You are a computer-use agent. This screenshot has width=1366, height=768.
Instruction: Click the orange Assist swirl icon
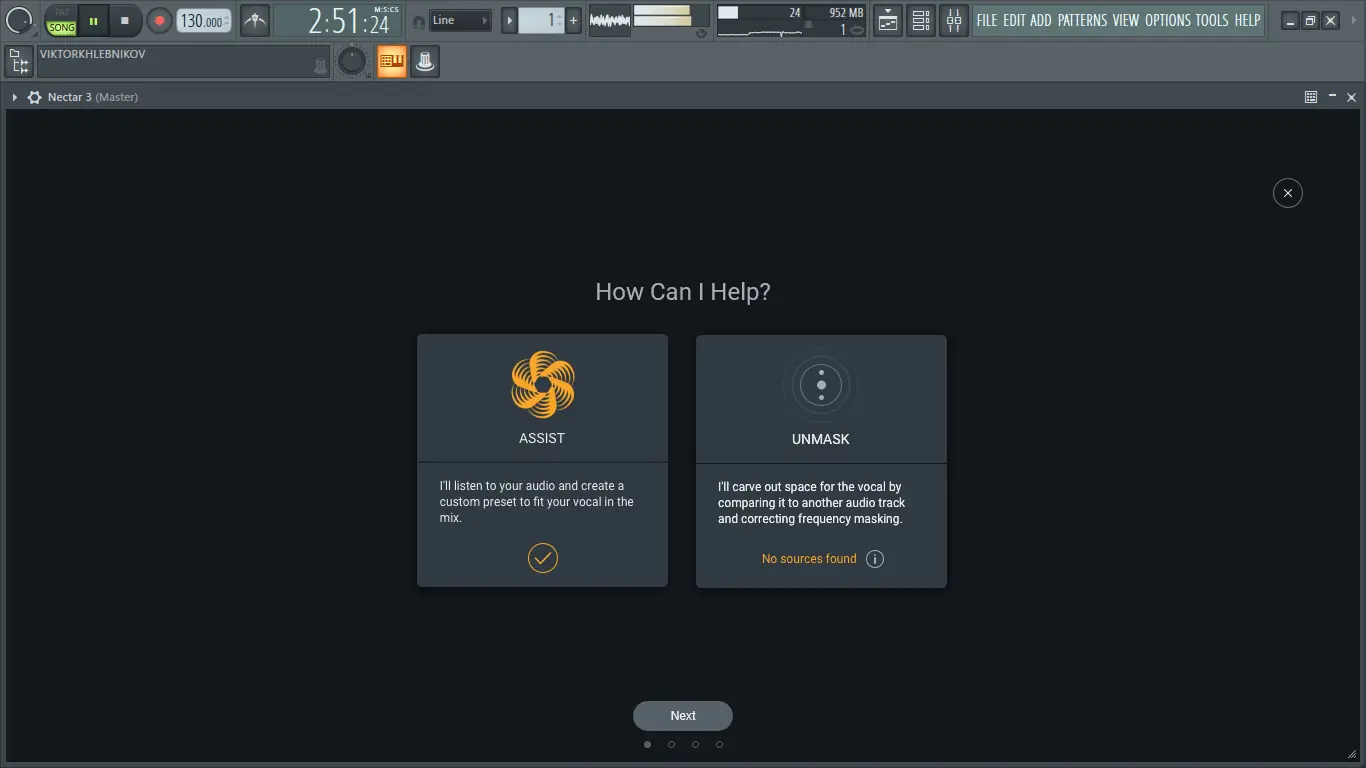(542, 384)
